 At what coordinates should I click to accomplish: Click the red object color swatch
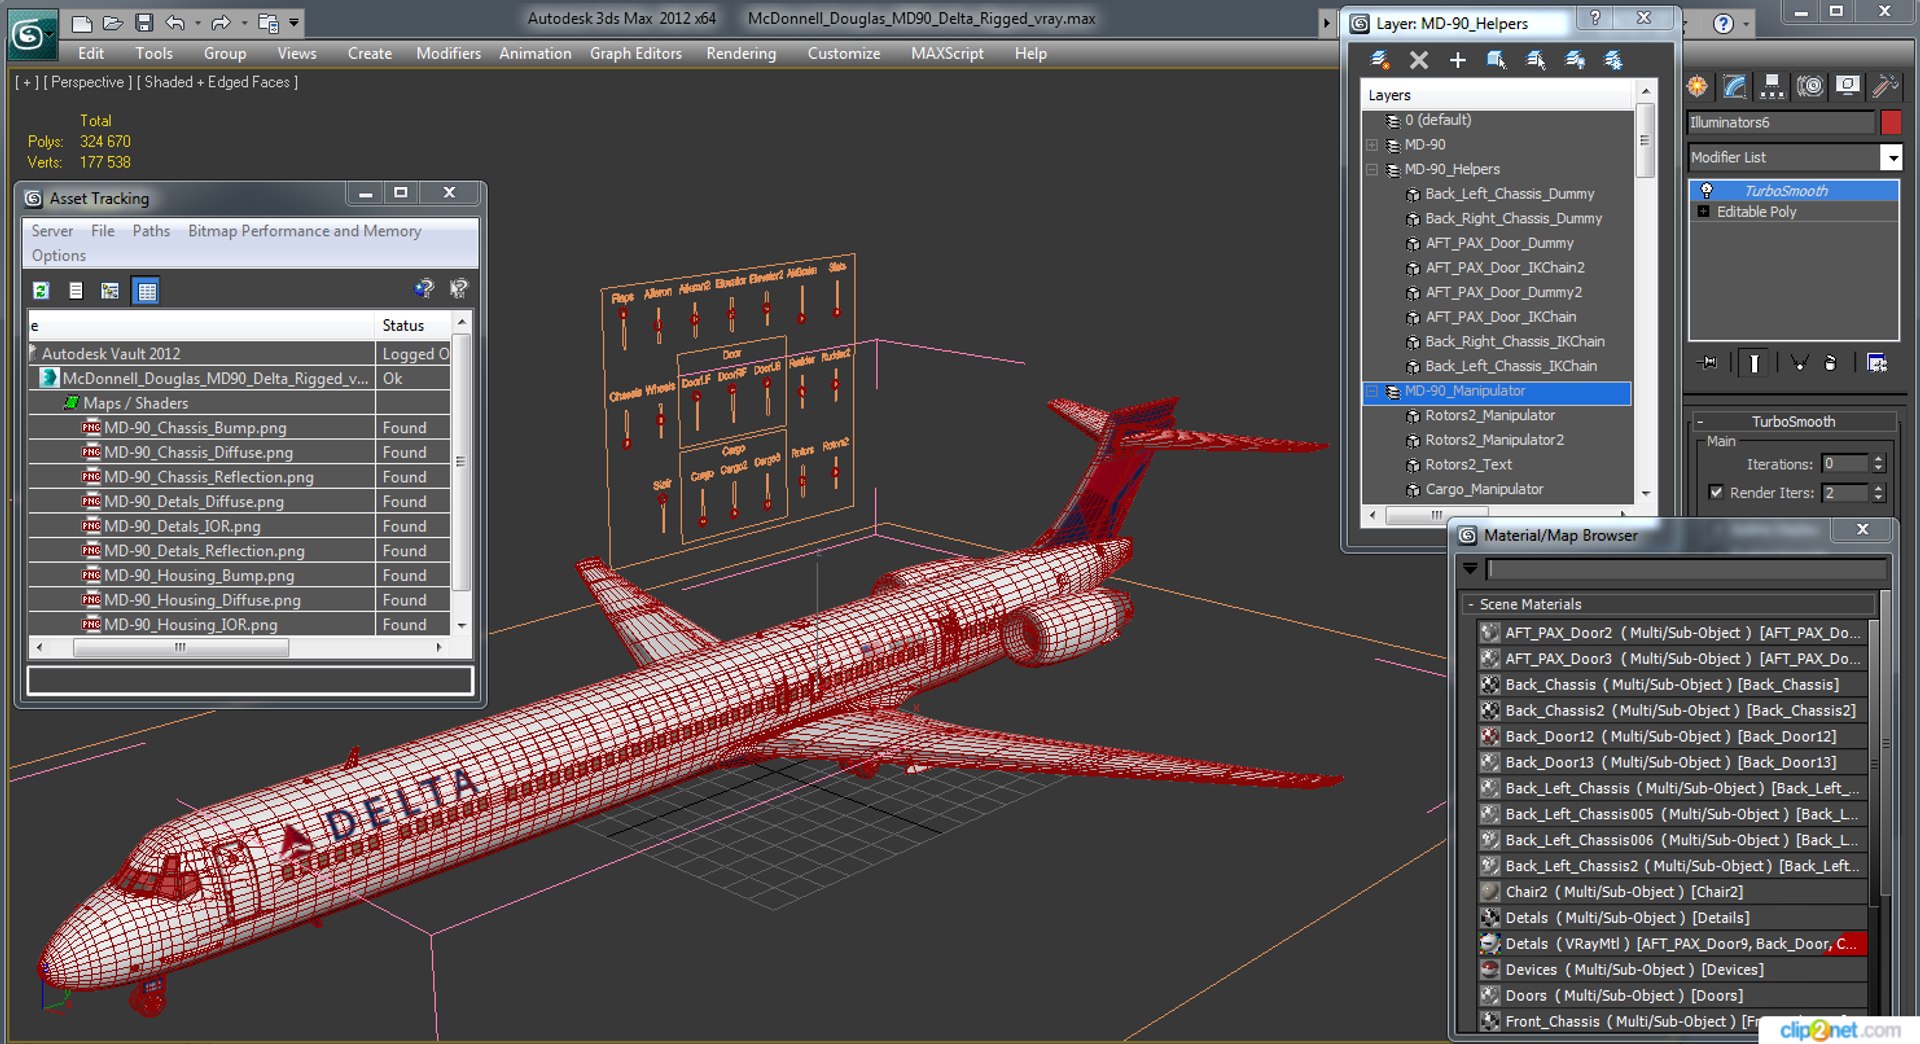point(1890,122)
